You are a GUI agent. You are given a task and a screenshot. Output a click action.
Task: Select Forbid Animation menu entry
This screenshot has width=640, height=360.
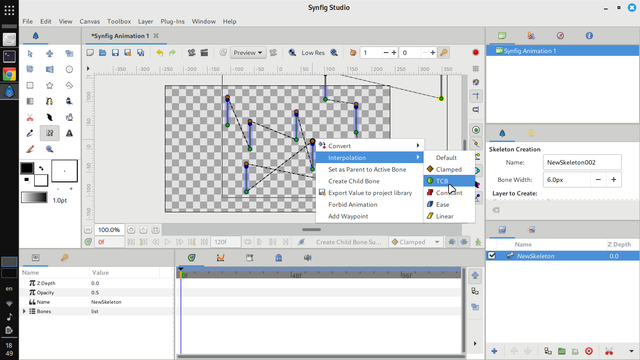(370, 204)
